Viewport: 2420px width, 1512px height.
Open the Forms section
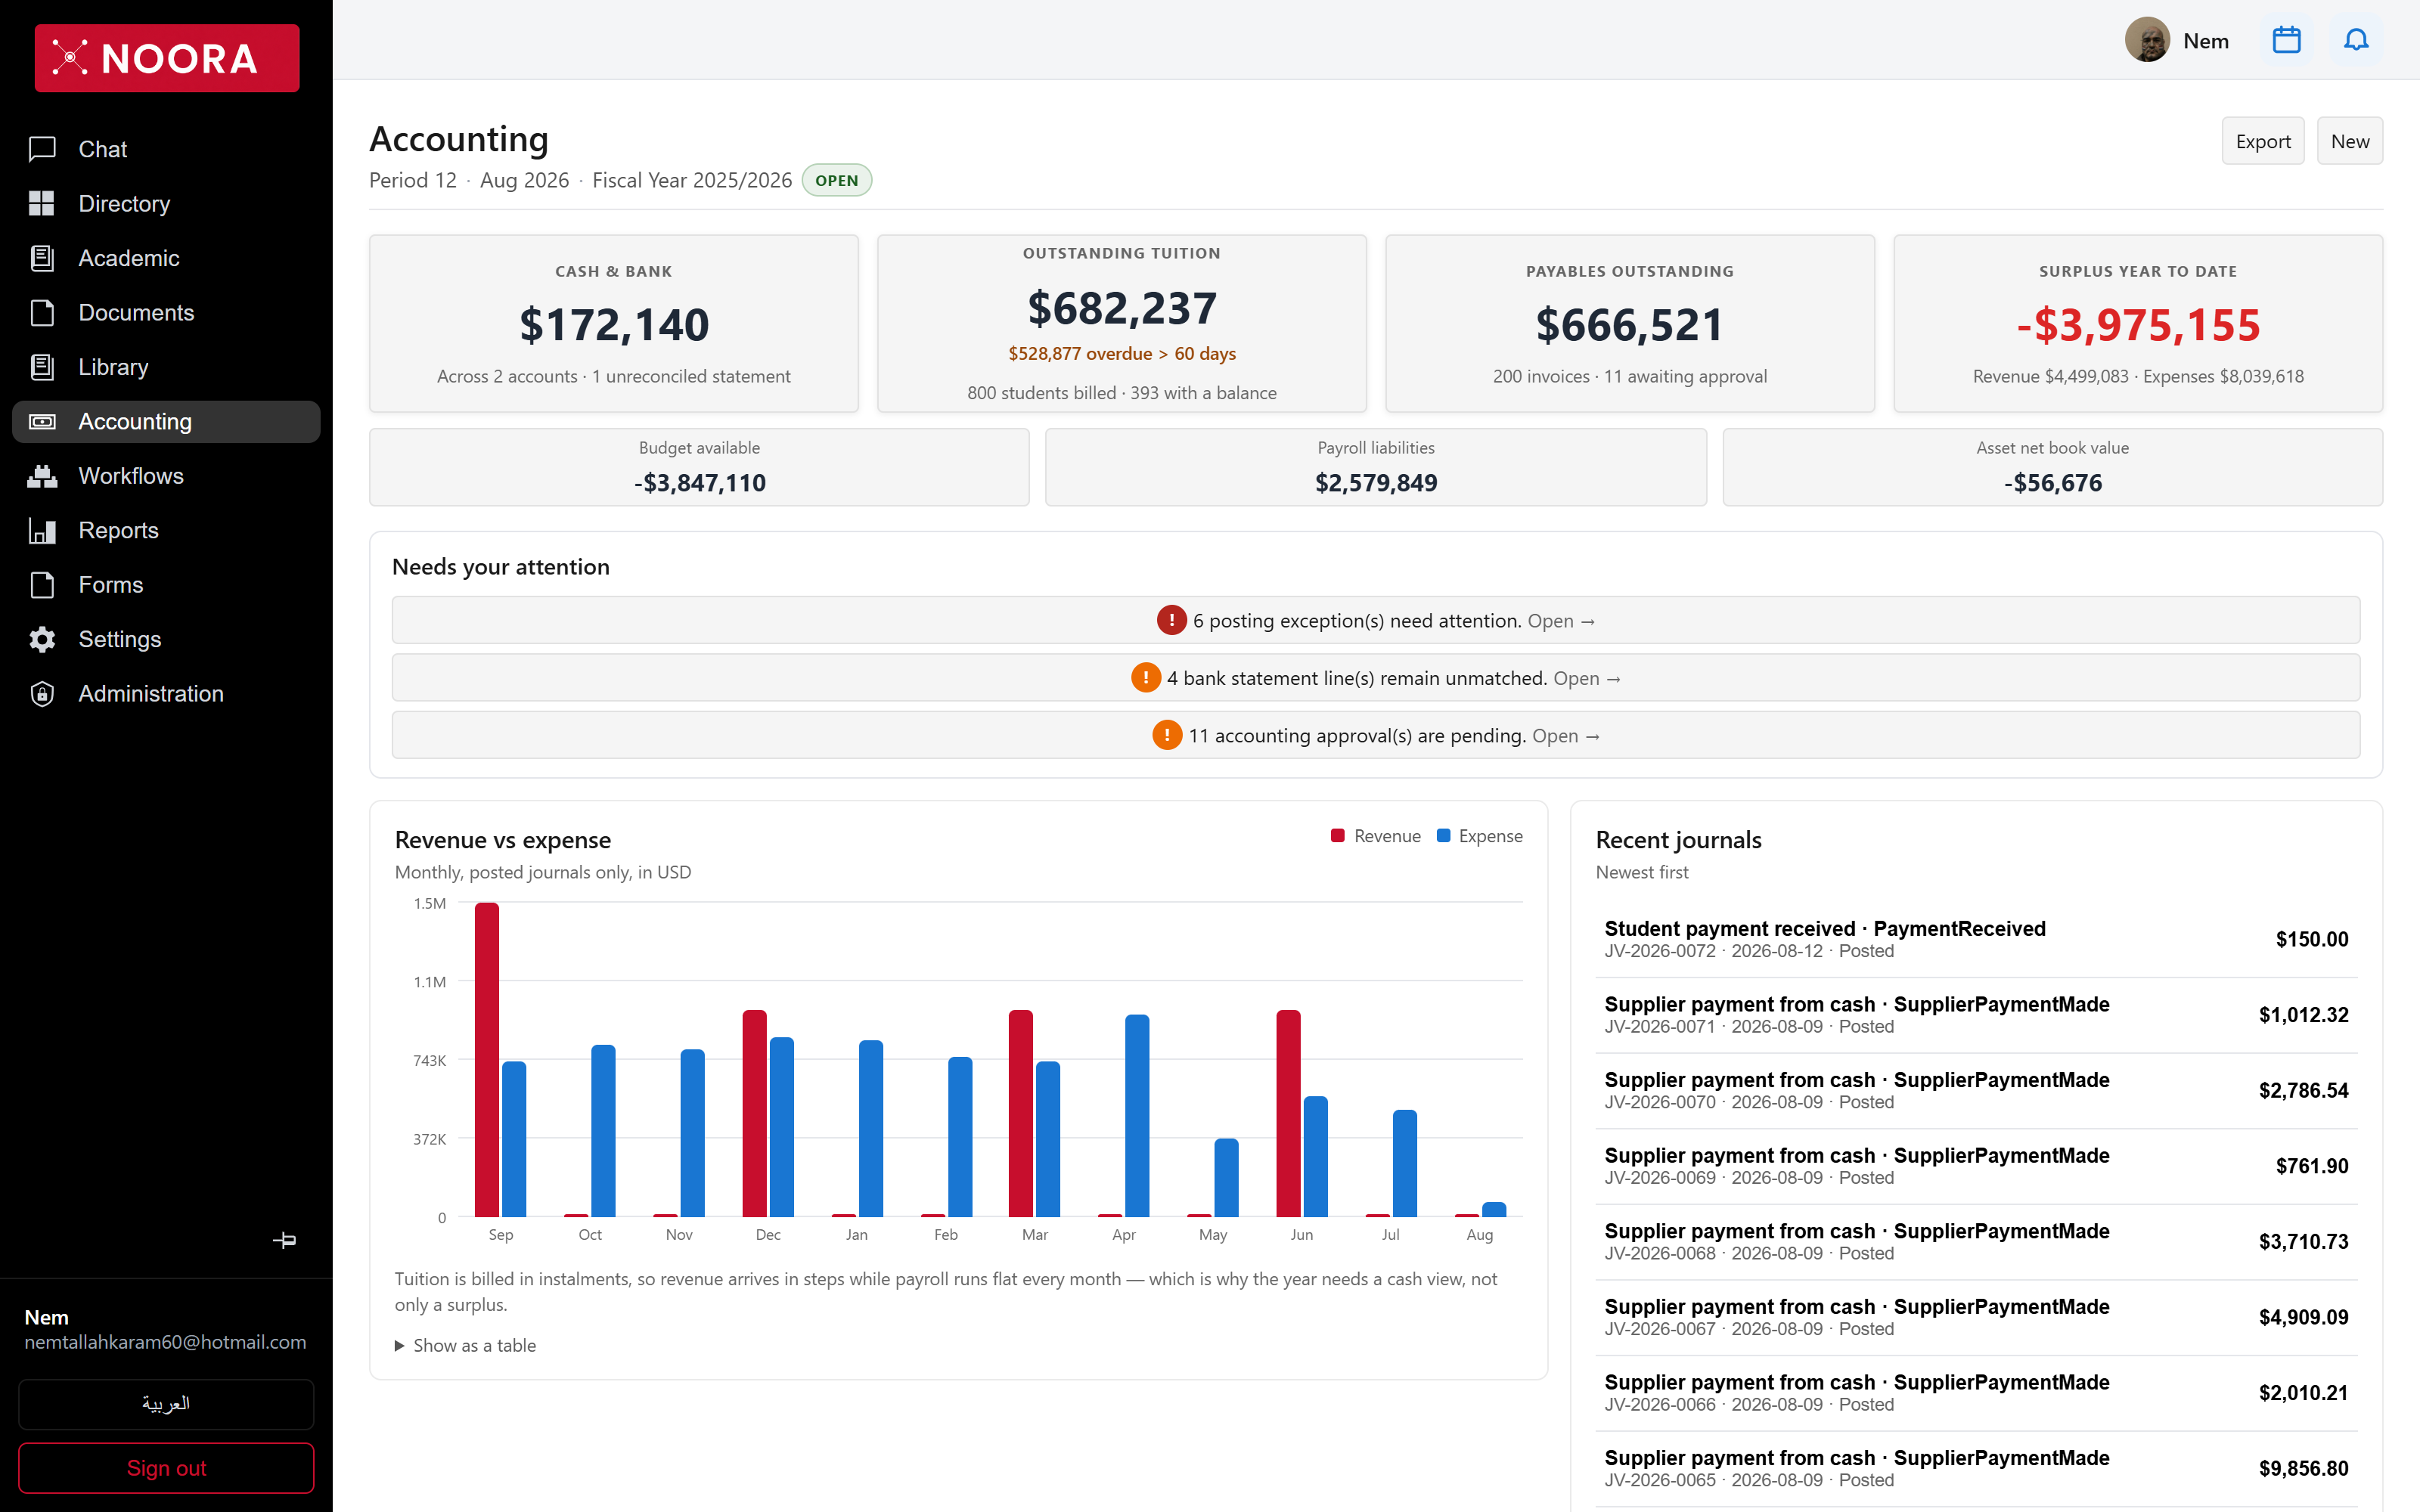(x=166, y=585)
